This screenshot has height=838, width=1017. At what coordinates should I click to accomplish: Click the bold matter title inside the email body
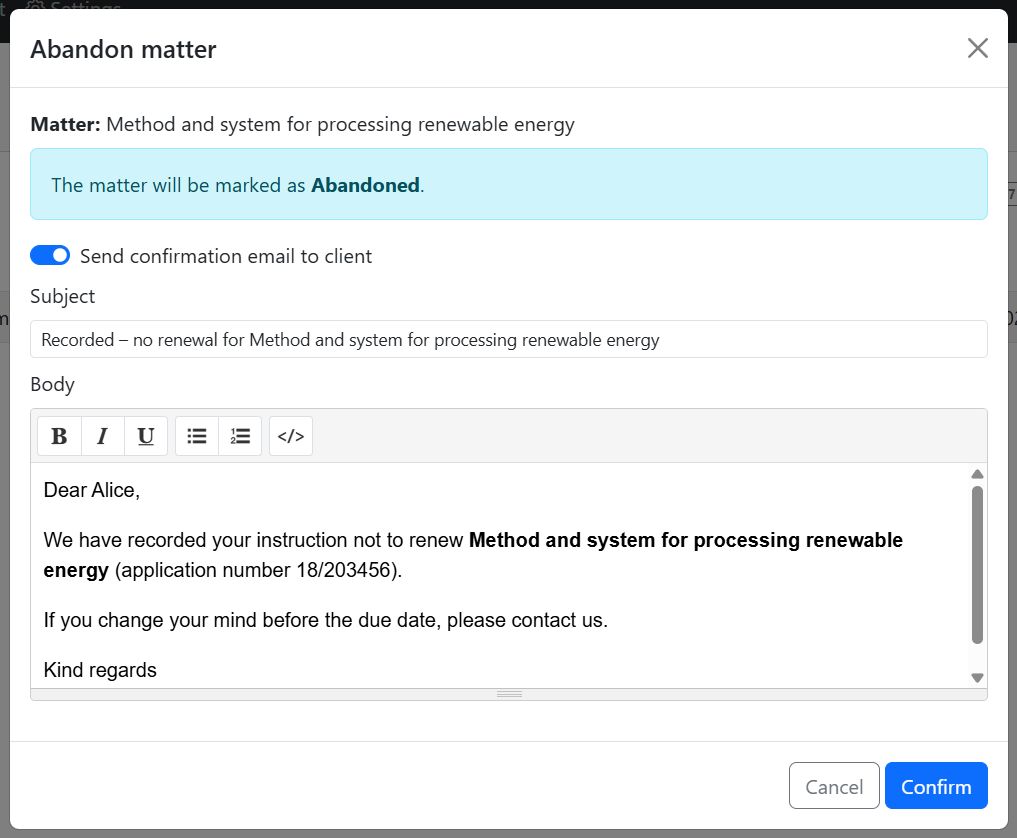click(685, 541)
